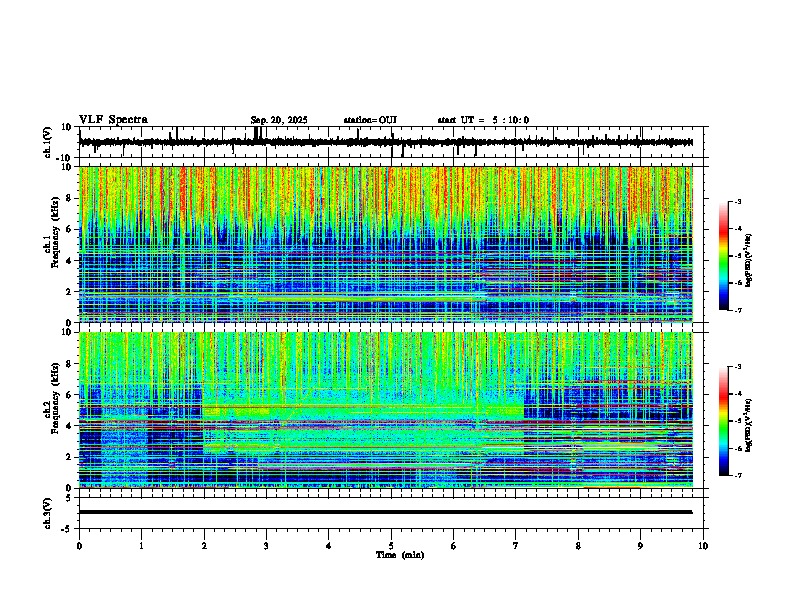The width and height of the screenshot is (792, 612).
Task: Click the "3" tick on Time axis
Action: (266, 546)
